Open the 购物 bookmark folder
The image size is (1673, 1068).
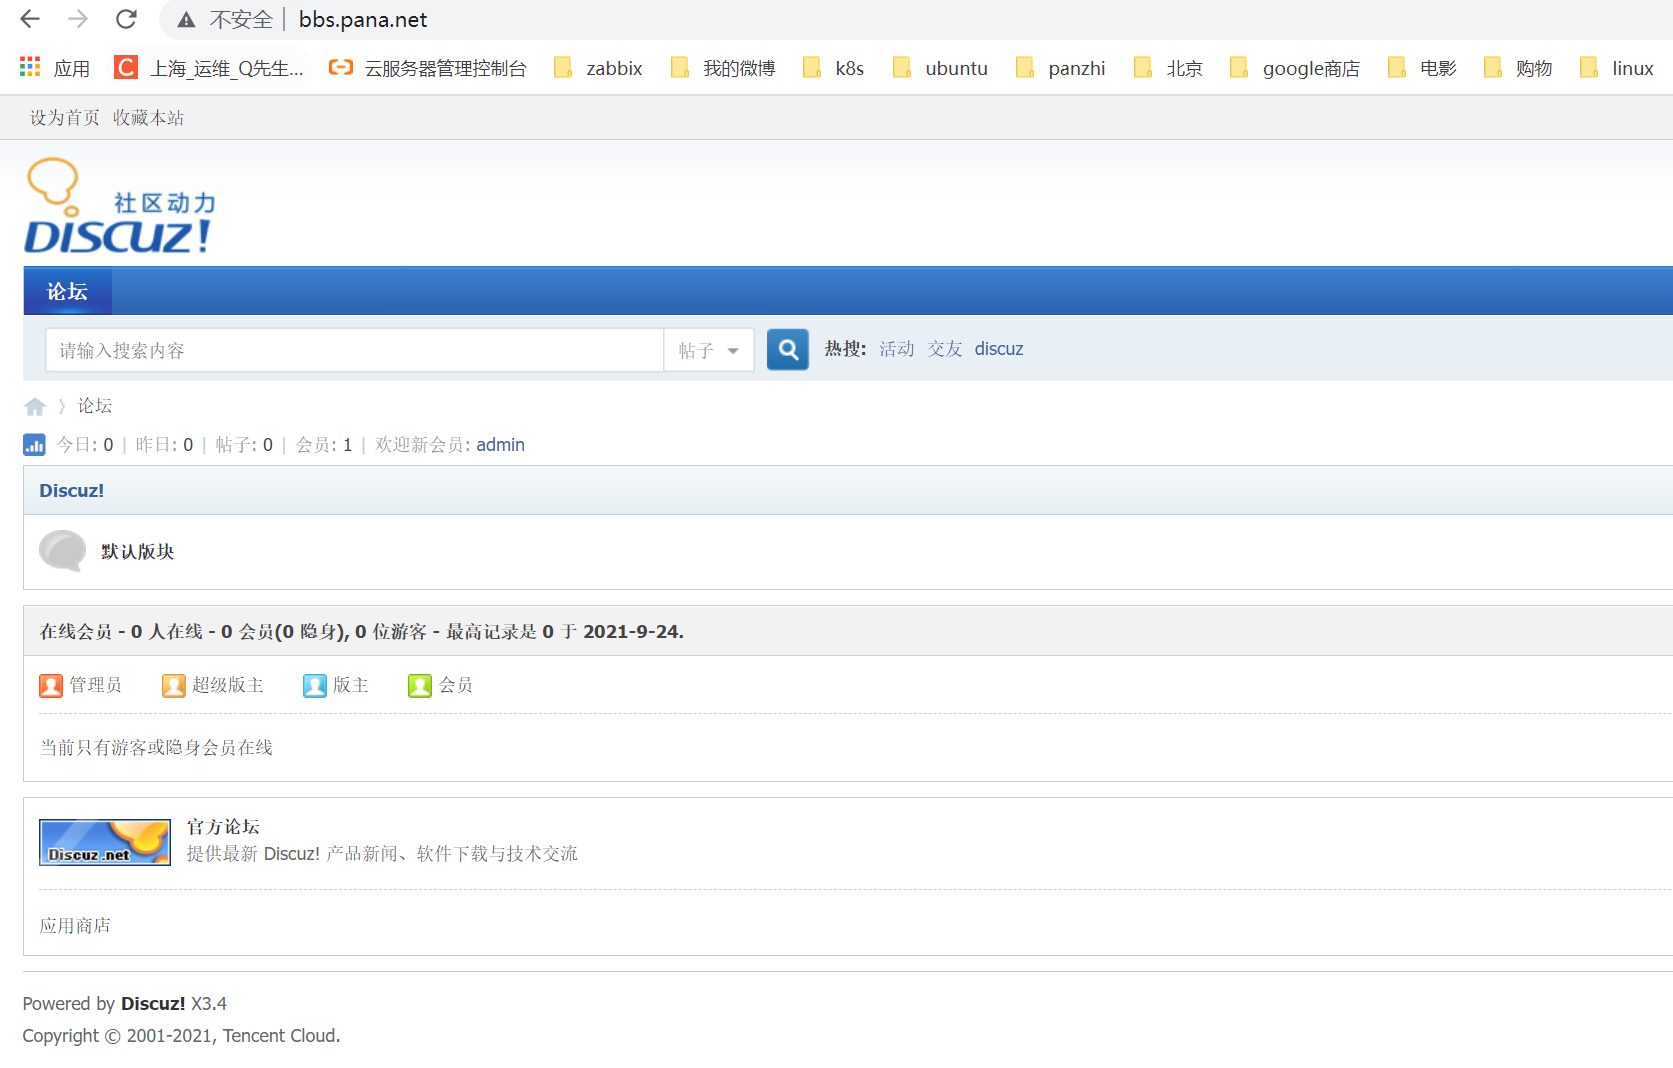[1518, 68]
